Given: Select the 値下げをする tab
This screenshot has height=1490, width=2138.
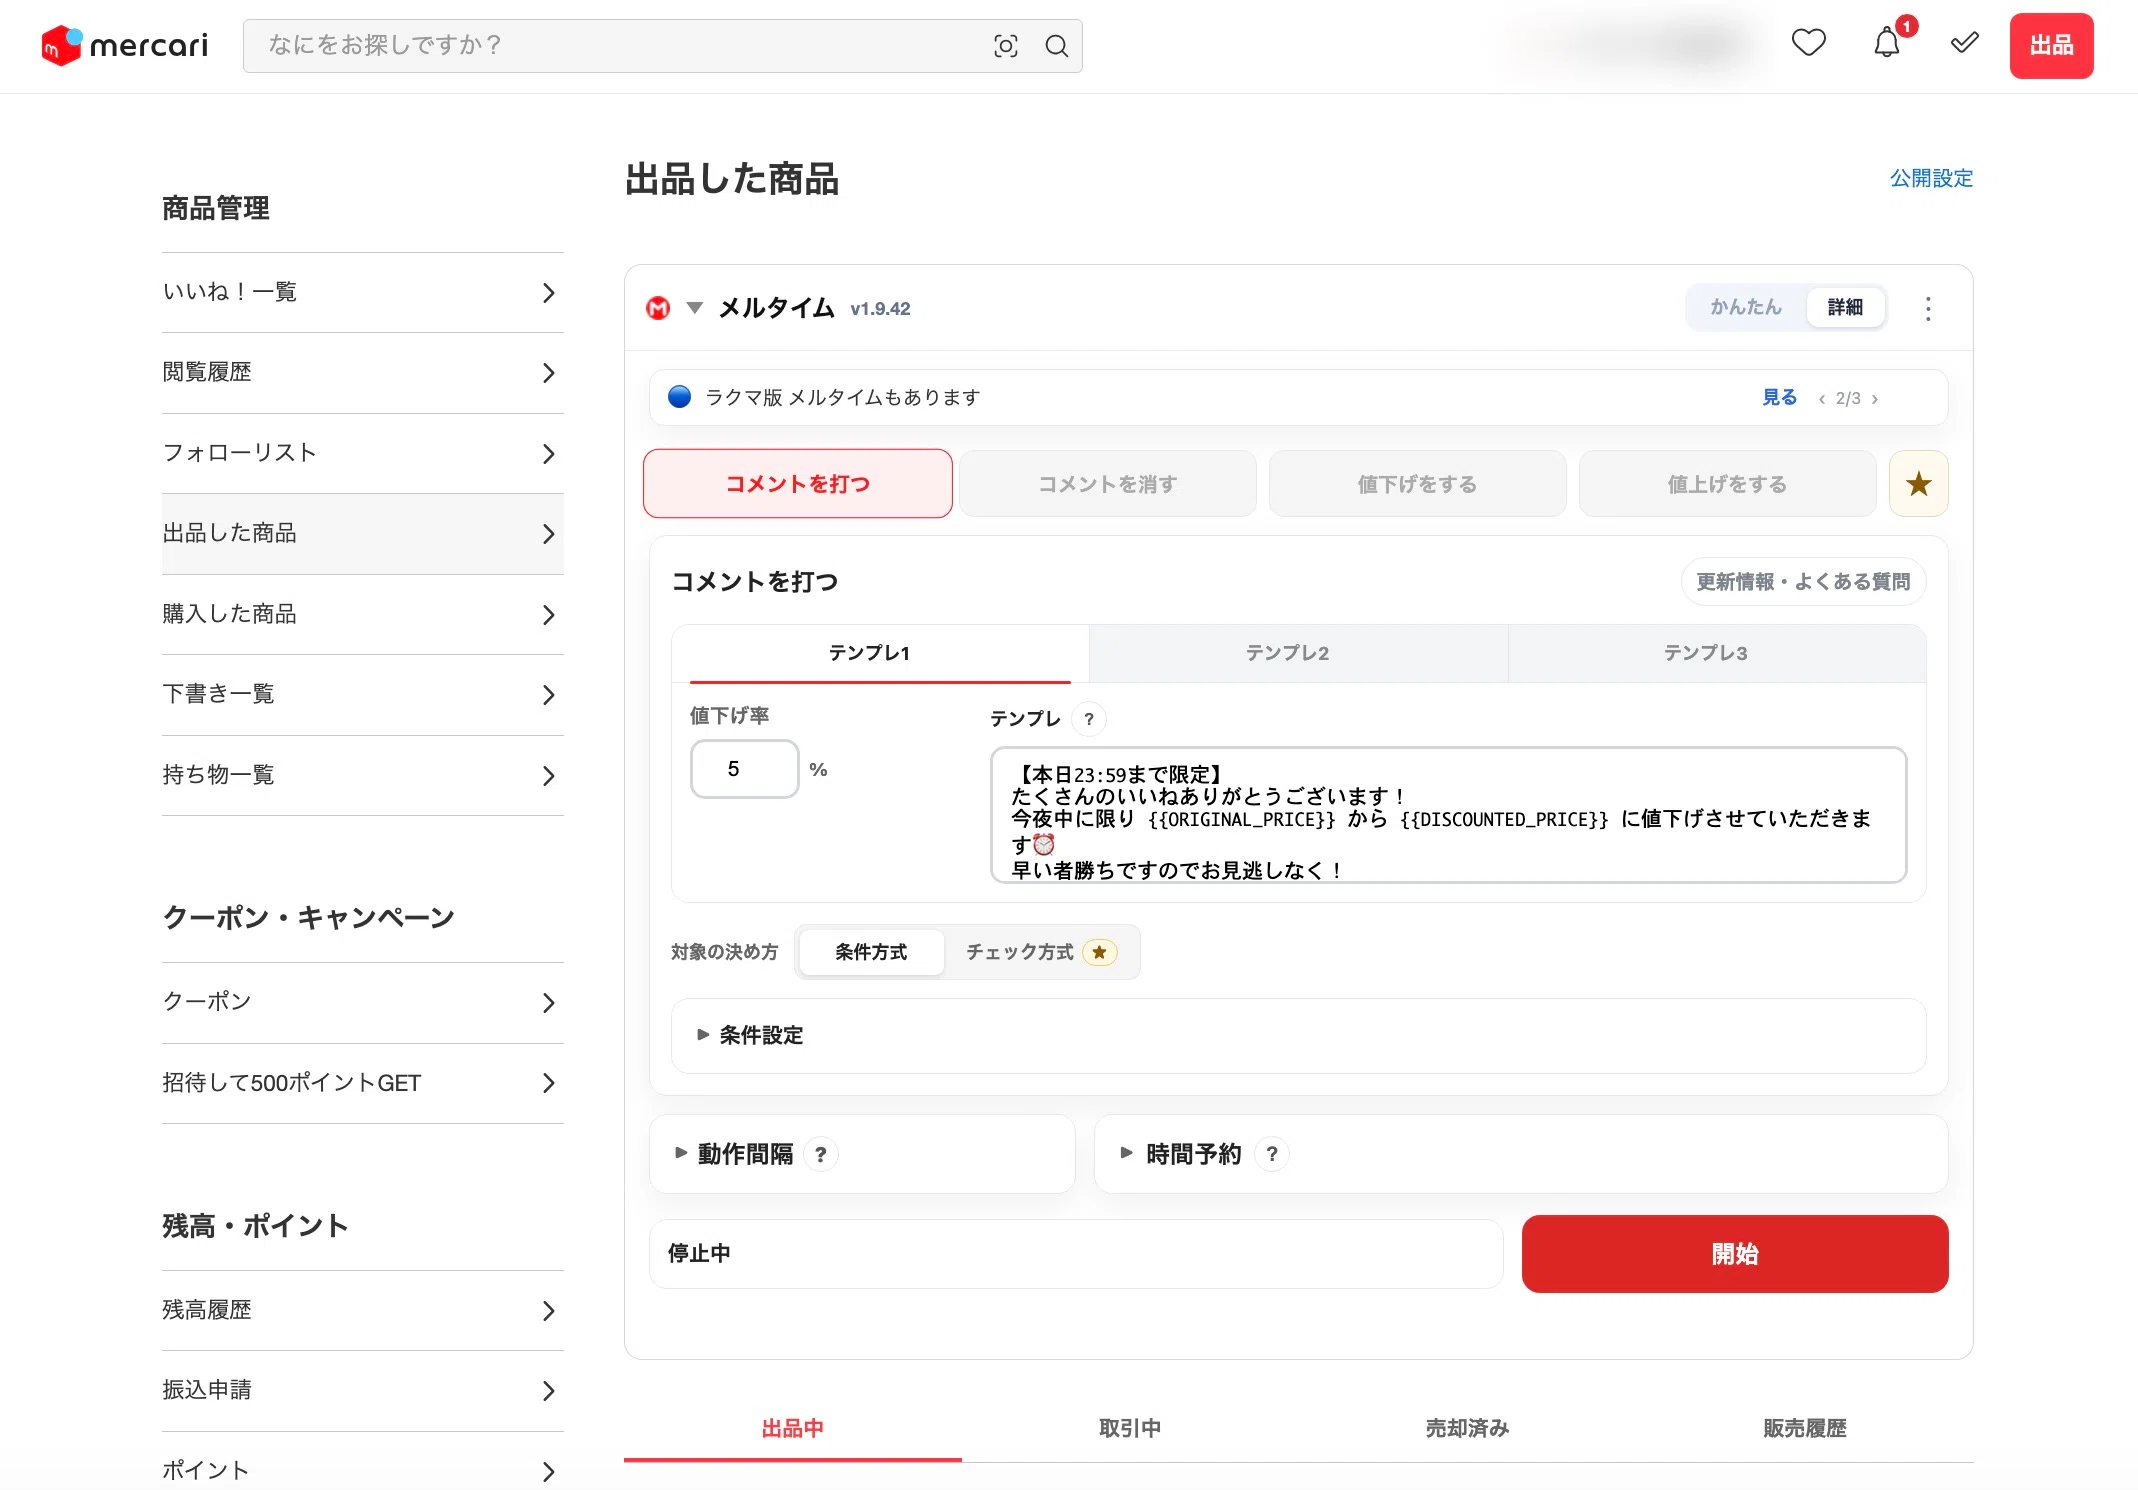Looking at the screenshot, I should coord(1417,484).
